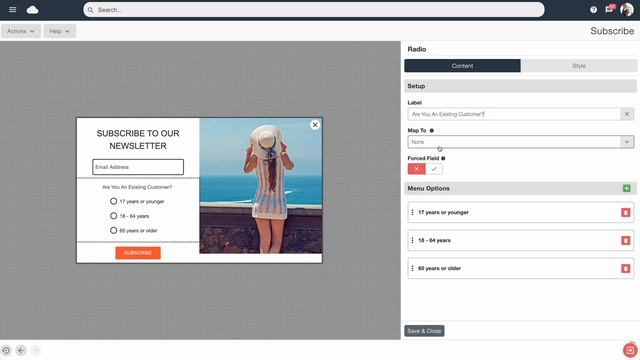Click the search magnifier icon
640x360 pixels.
click(90, 10)
